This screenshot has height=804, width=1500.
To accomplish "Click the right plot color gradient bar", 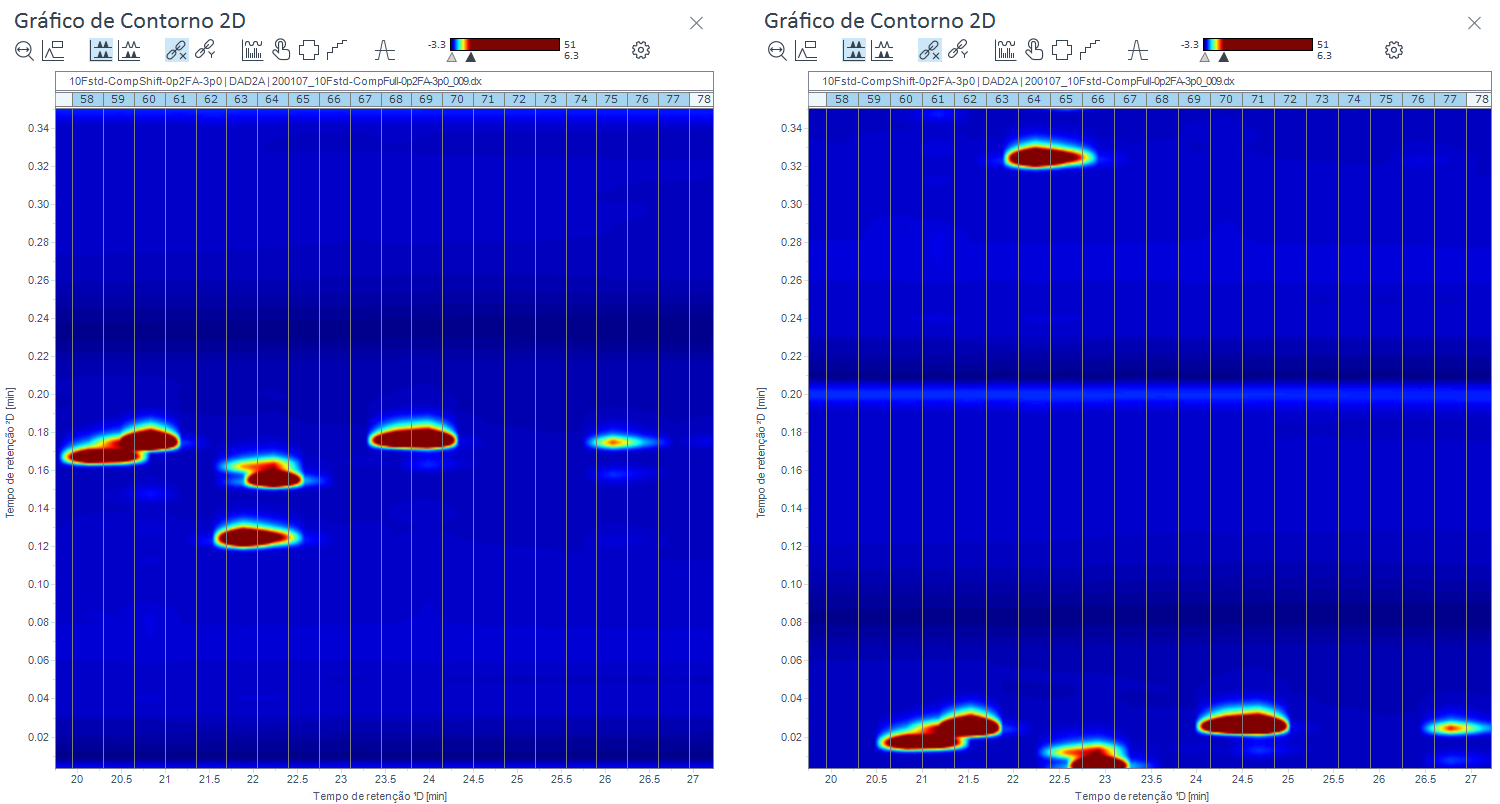I will [x=1257, y=44].
